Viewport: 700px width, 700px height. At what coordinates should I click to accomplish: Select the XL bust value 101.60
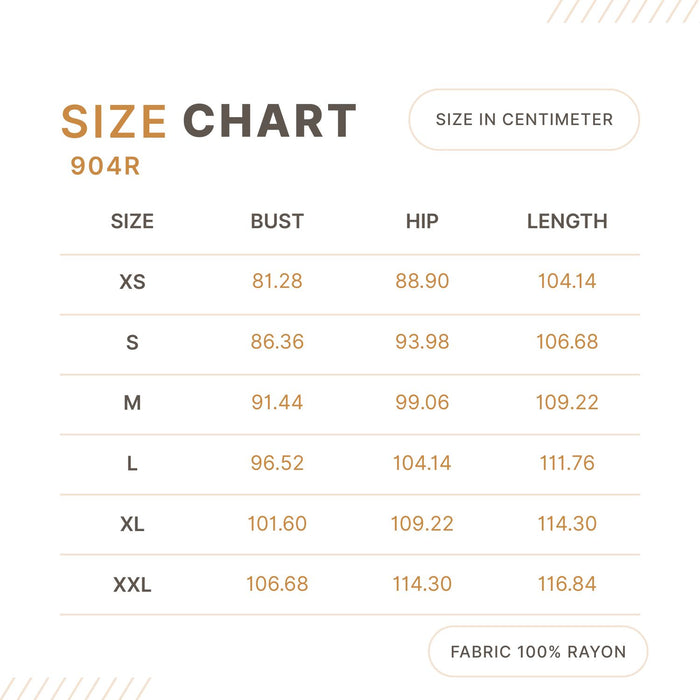[x=277, y=524]
